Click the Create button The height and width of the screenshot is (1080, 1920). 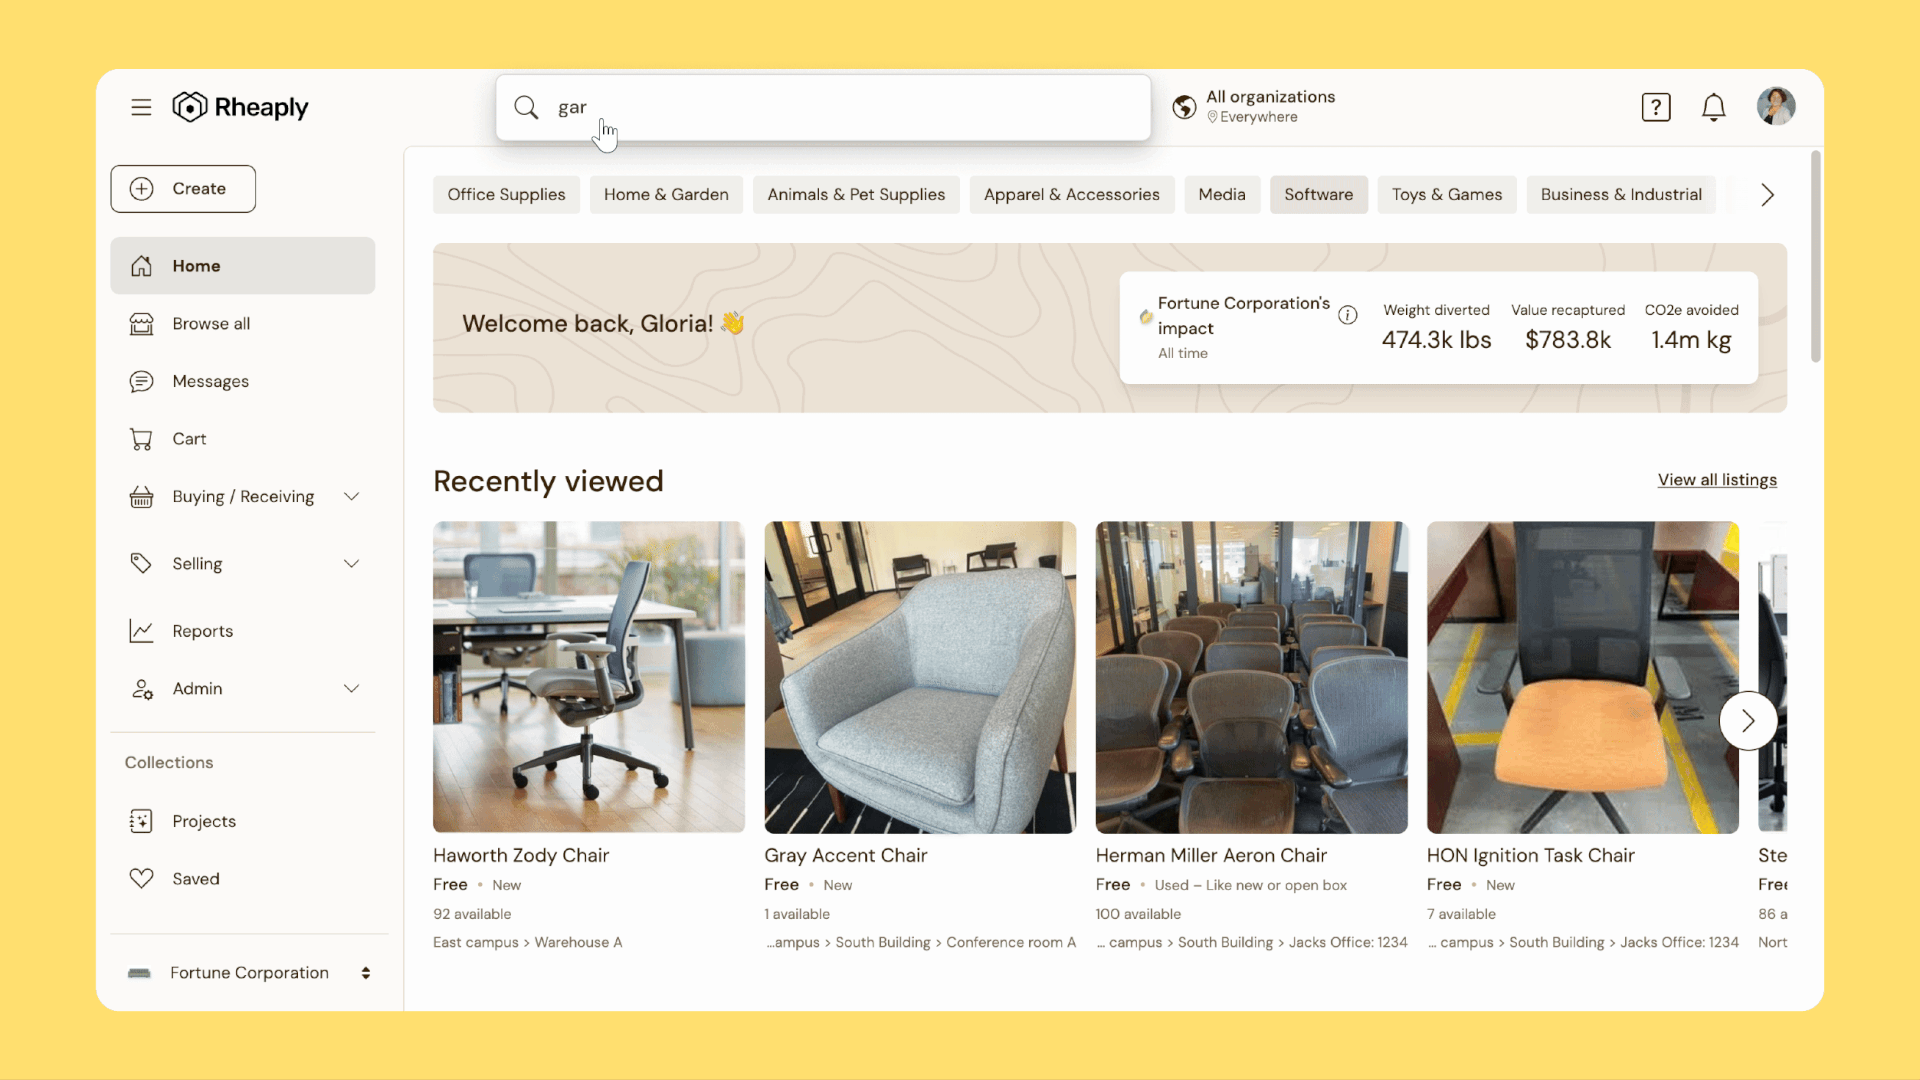(x=183, y=189)
